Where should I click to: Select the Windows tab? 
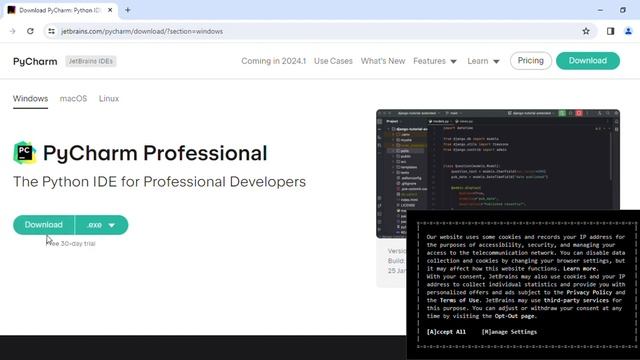coord(30,99)
